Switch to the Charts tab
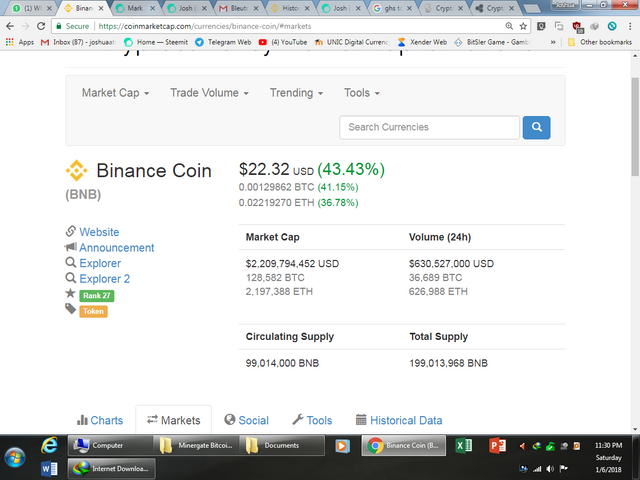The image size is (640, 480). [x=100, y=420]
